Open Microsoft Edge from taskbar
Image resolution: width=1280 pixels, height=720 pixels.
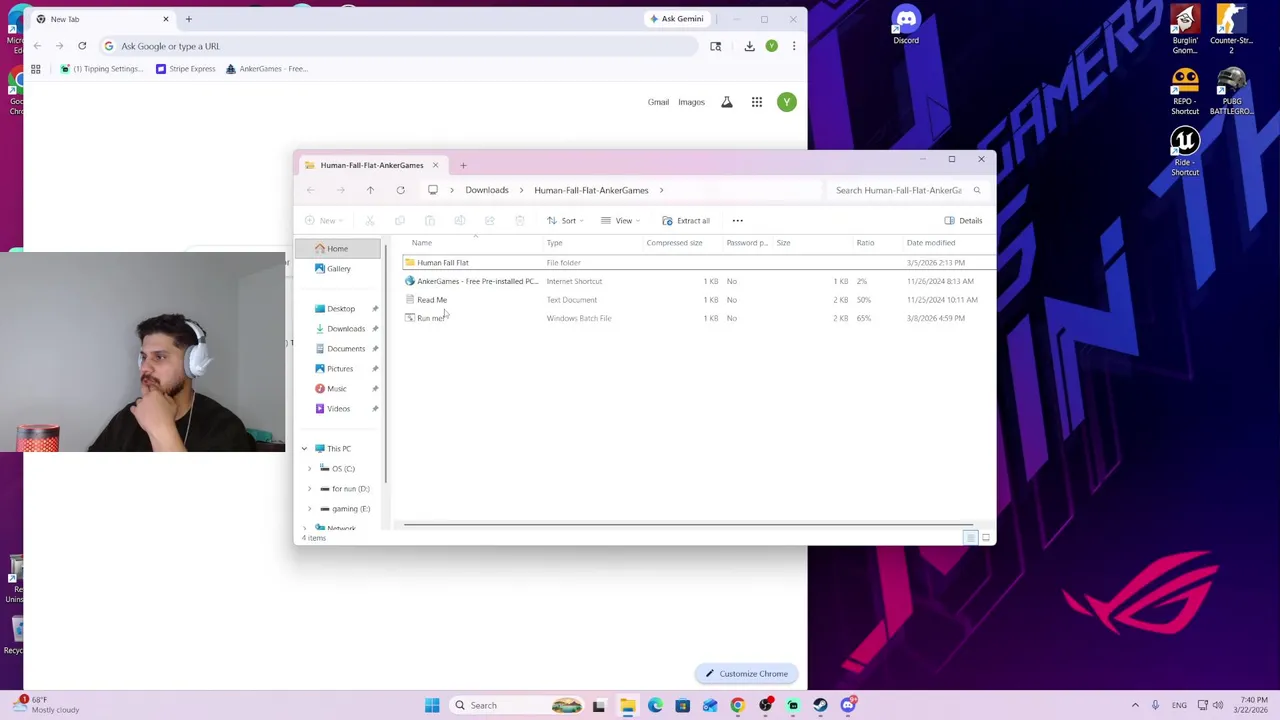click(655, 706)
